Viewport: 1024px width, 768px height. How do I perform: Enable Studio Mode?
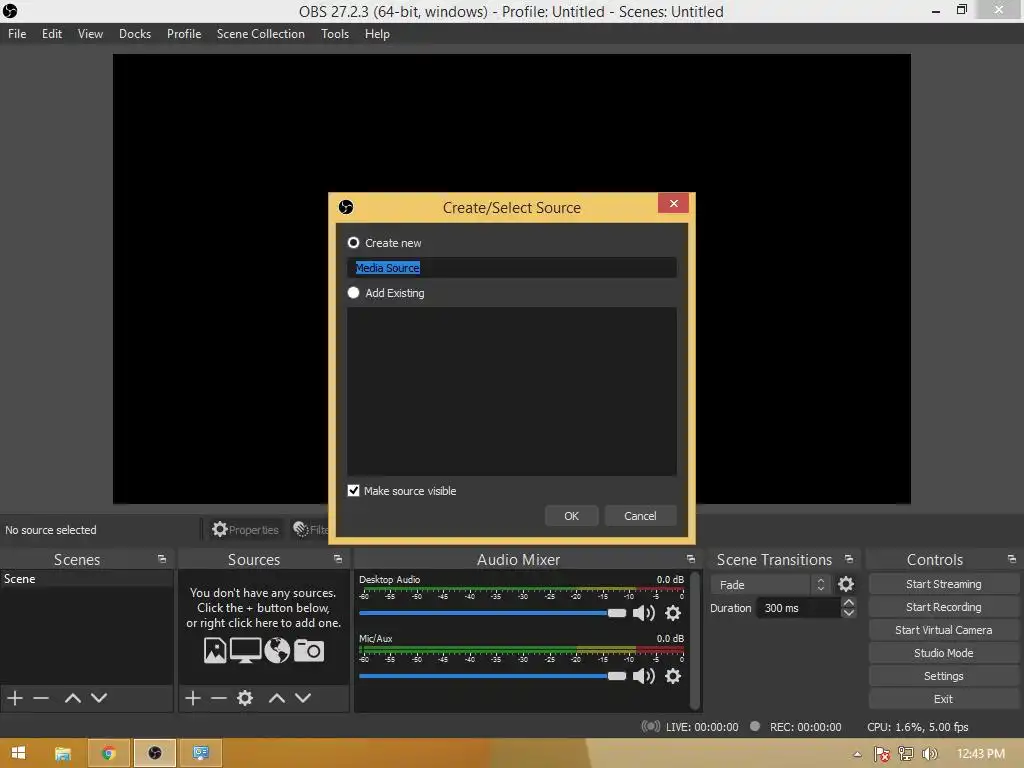(x=944, y=652)
